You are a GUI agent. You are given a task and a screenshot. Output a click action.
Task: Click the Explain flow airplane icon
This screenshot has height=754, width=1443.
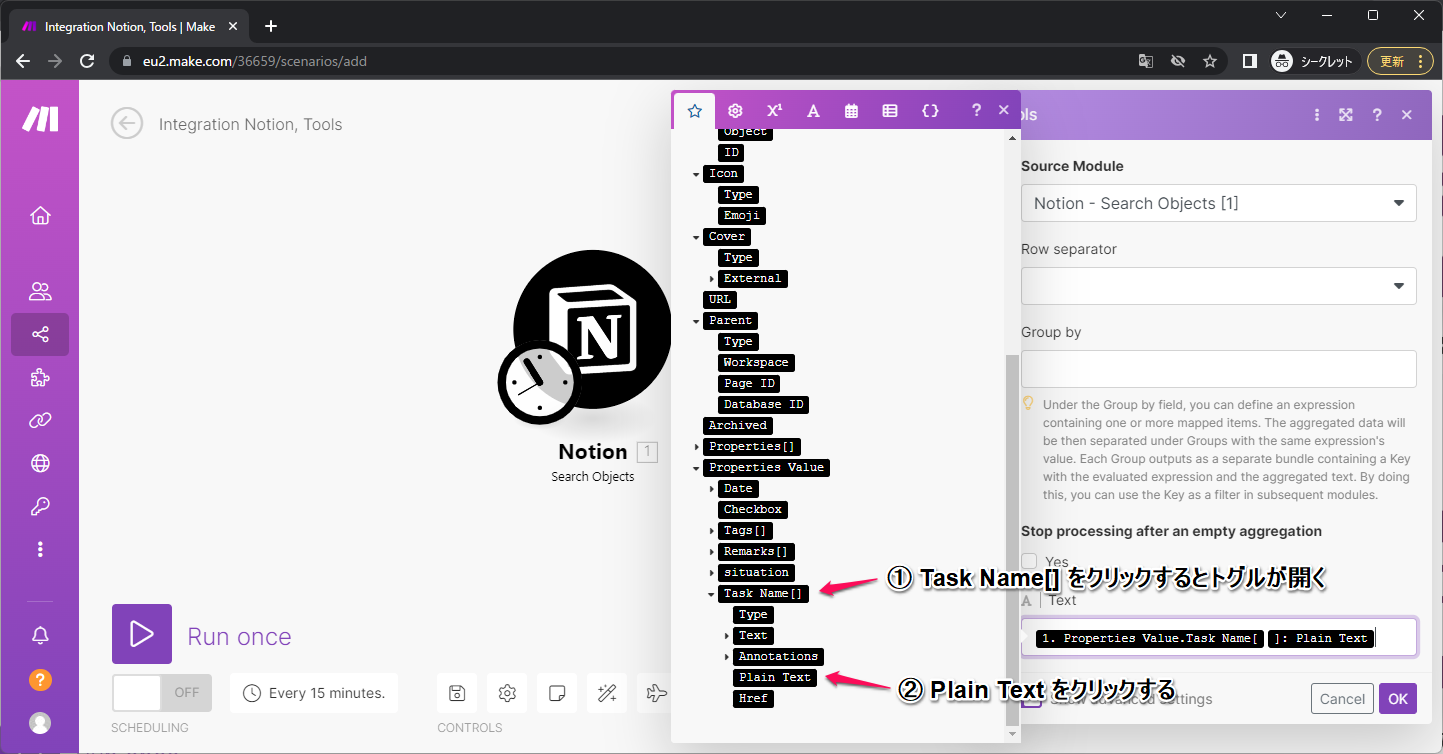click(656, 693)
